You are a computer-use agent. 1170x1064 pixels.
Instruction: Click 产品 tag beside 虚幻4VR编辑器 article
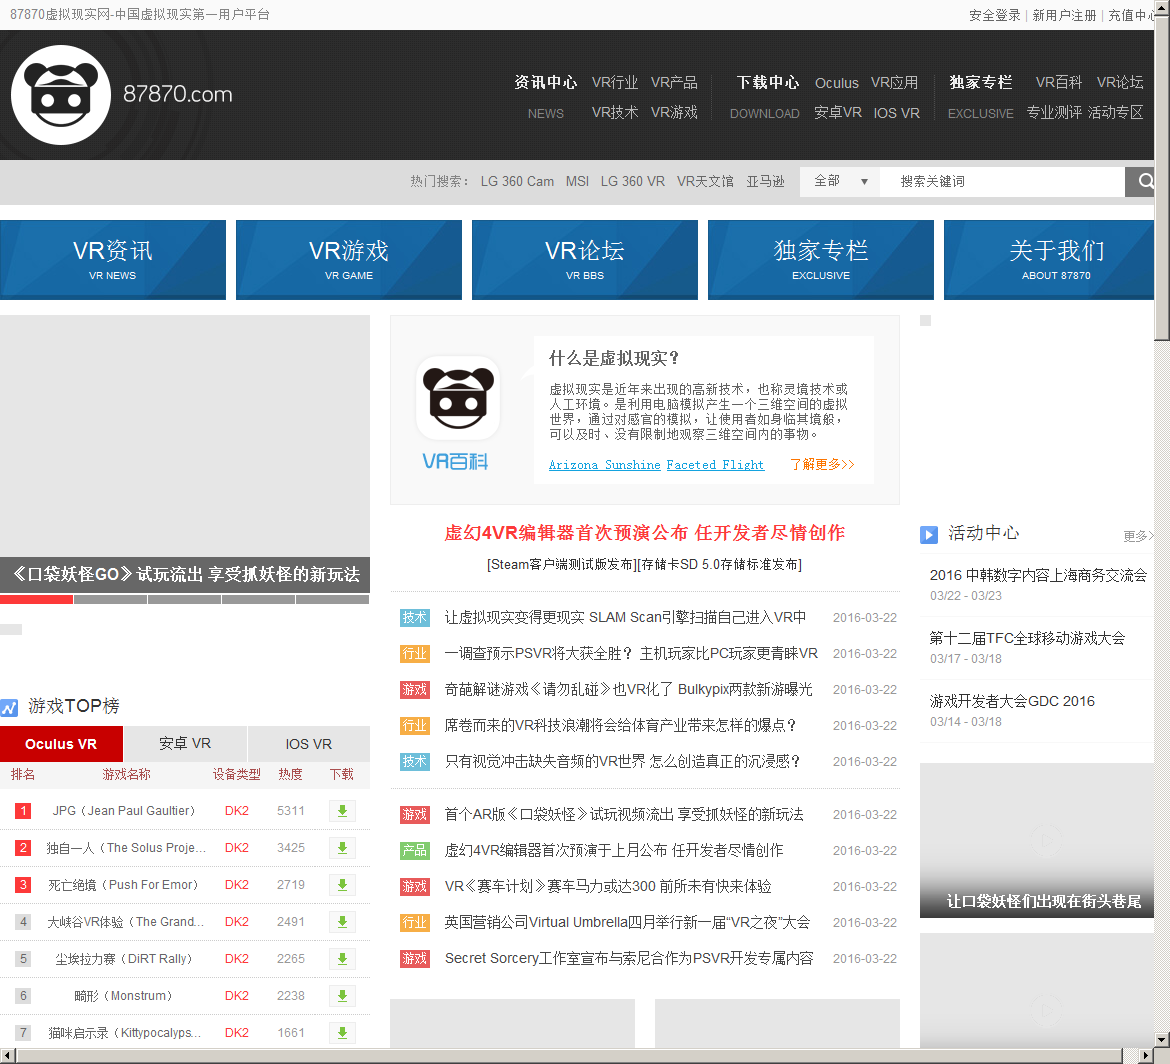[414, 851]
